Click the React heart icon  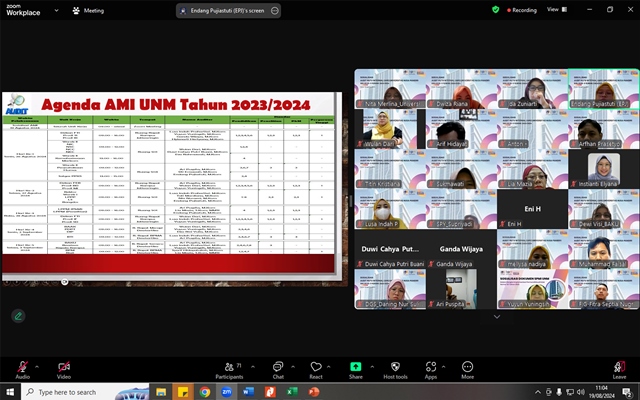click(x=316, y=367)
